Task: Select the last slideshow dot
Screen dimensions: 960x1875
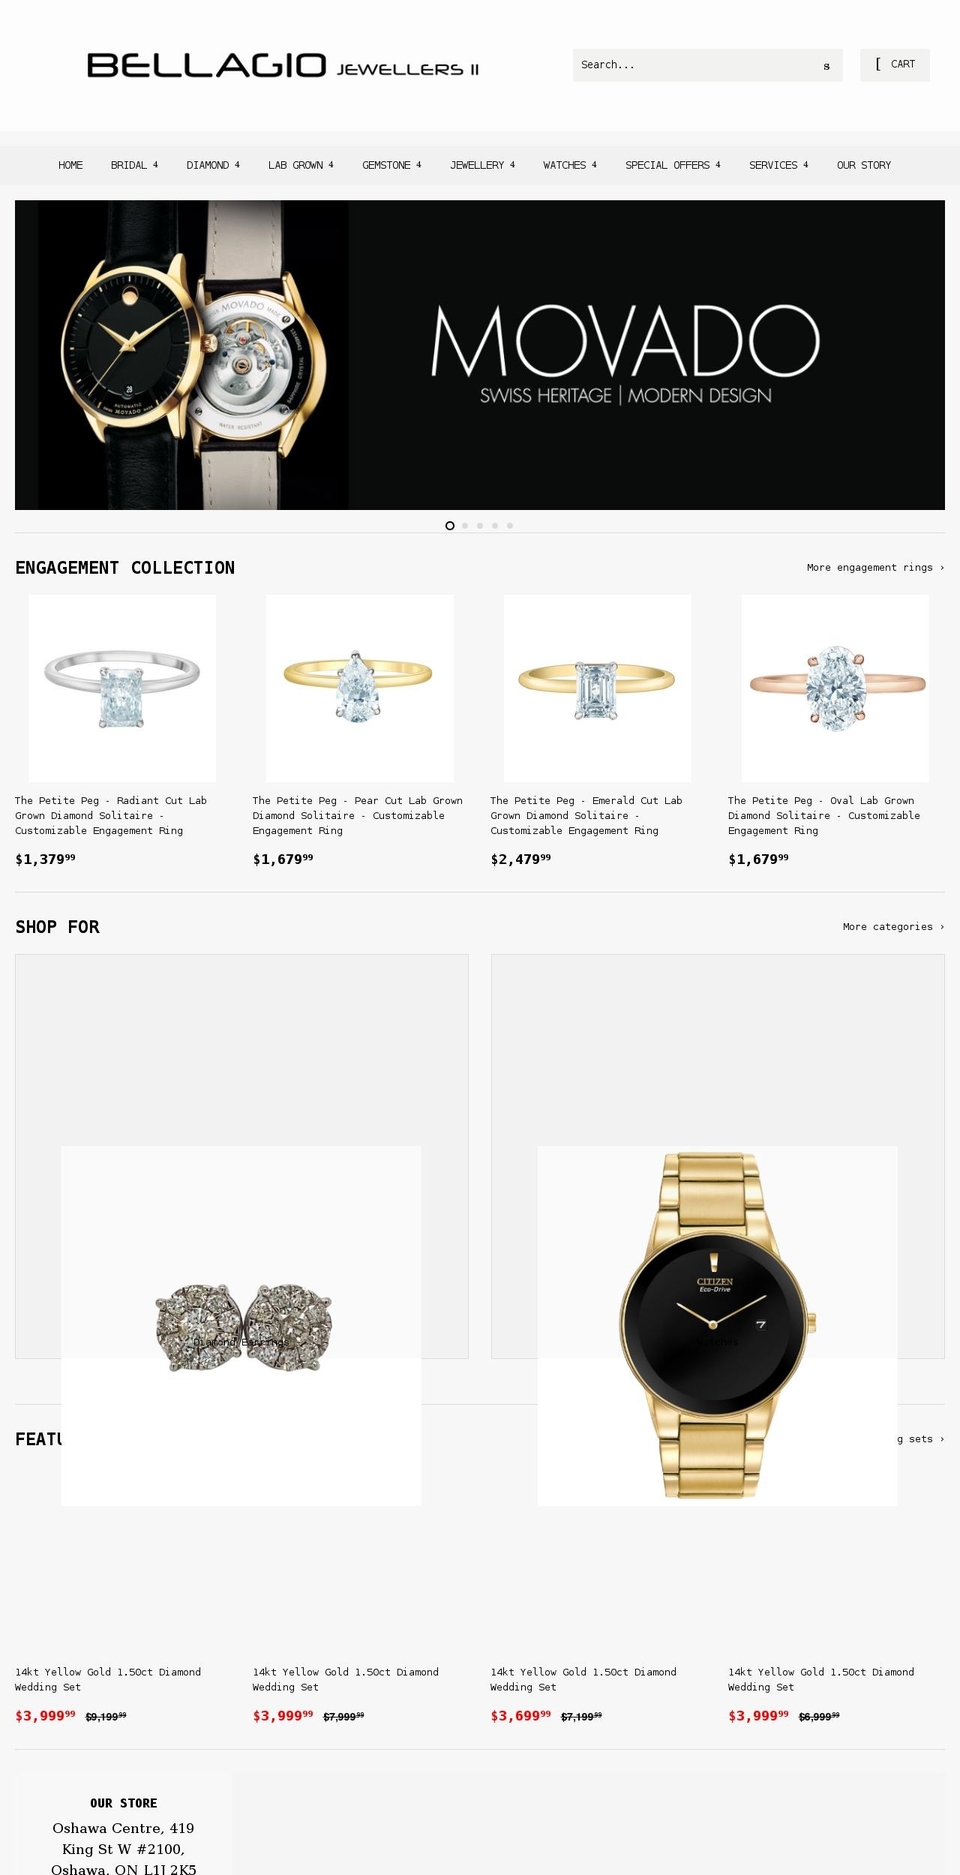Action: coord(510,526)
